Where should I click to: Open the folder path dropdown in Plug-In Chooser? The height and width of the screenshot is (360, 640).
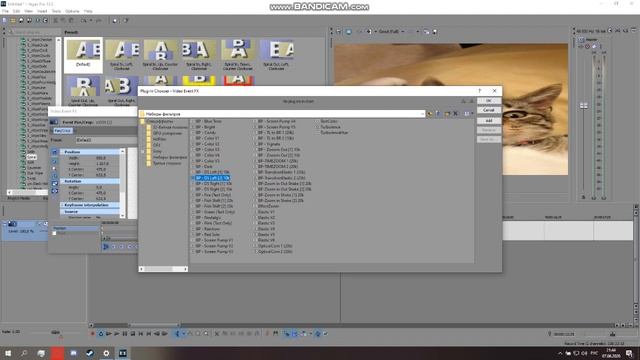[422, 114]
